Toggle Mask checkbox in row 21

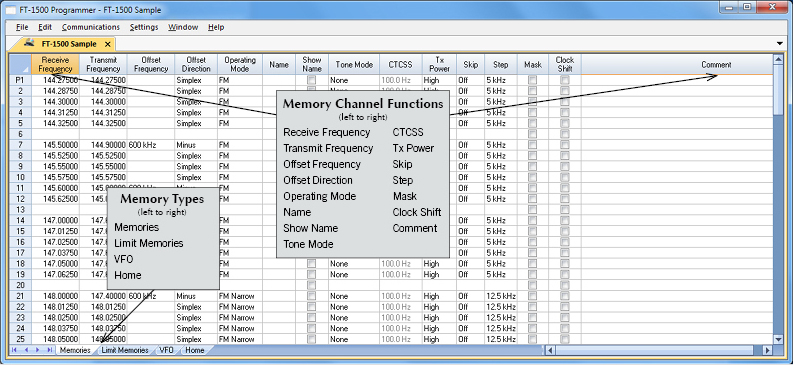(x=533, y=296)
